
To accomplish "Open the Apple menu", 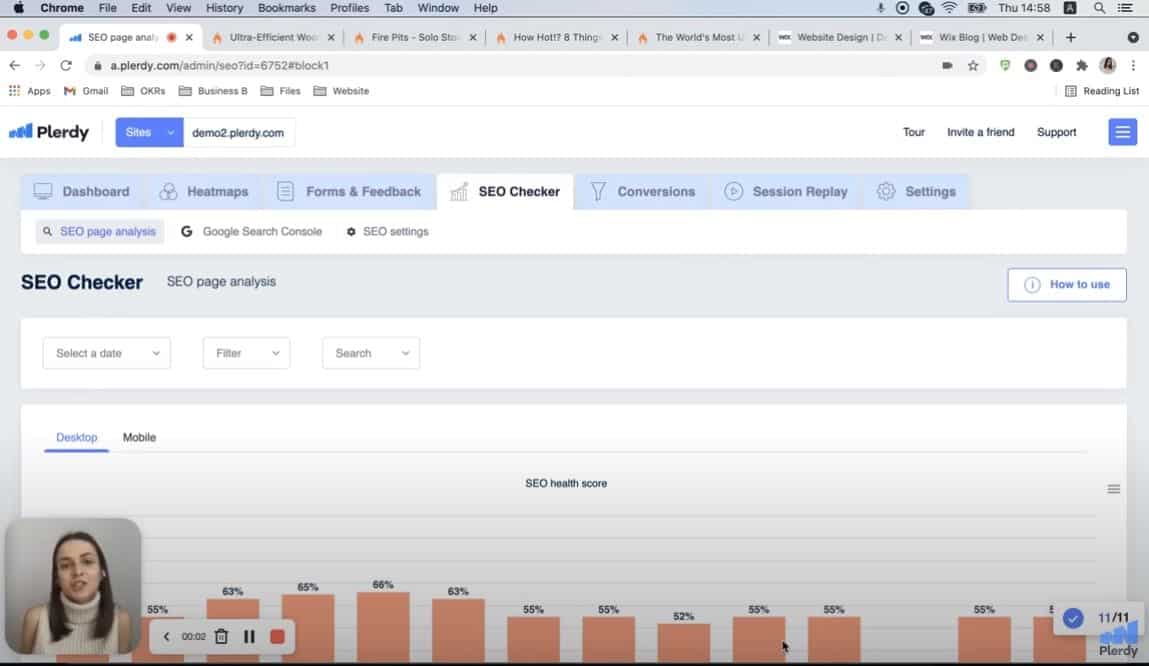I will [x=18, y=8].
